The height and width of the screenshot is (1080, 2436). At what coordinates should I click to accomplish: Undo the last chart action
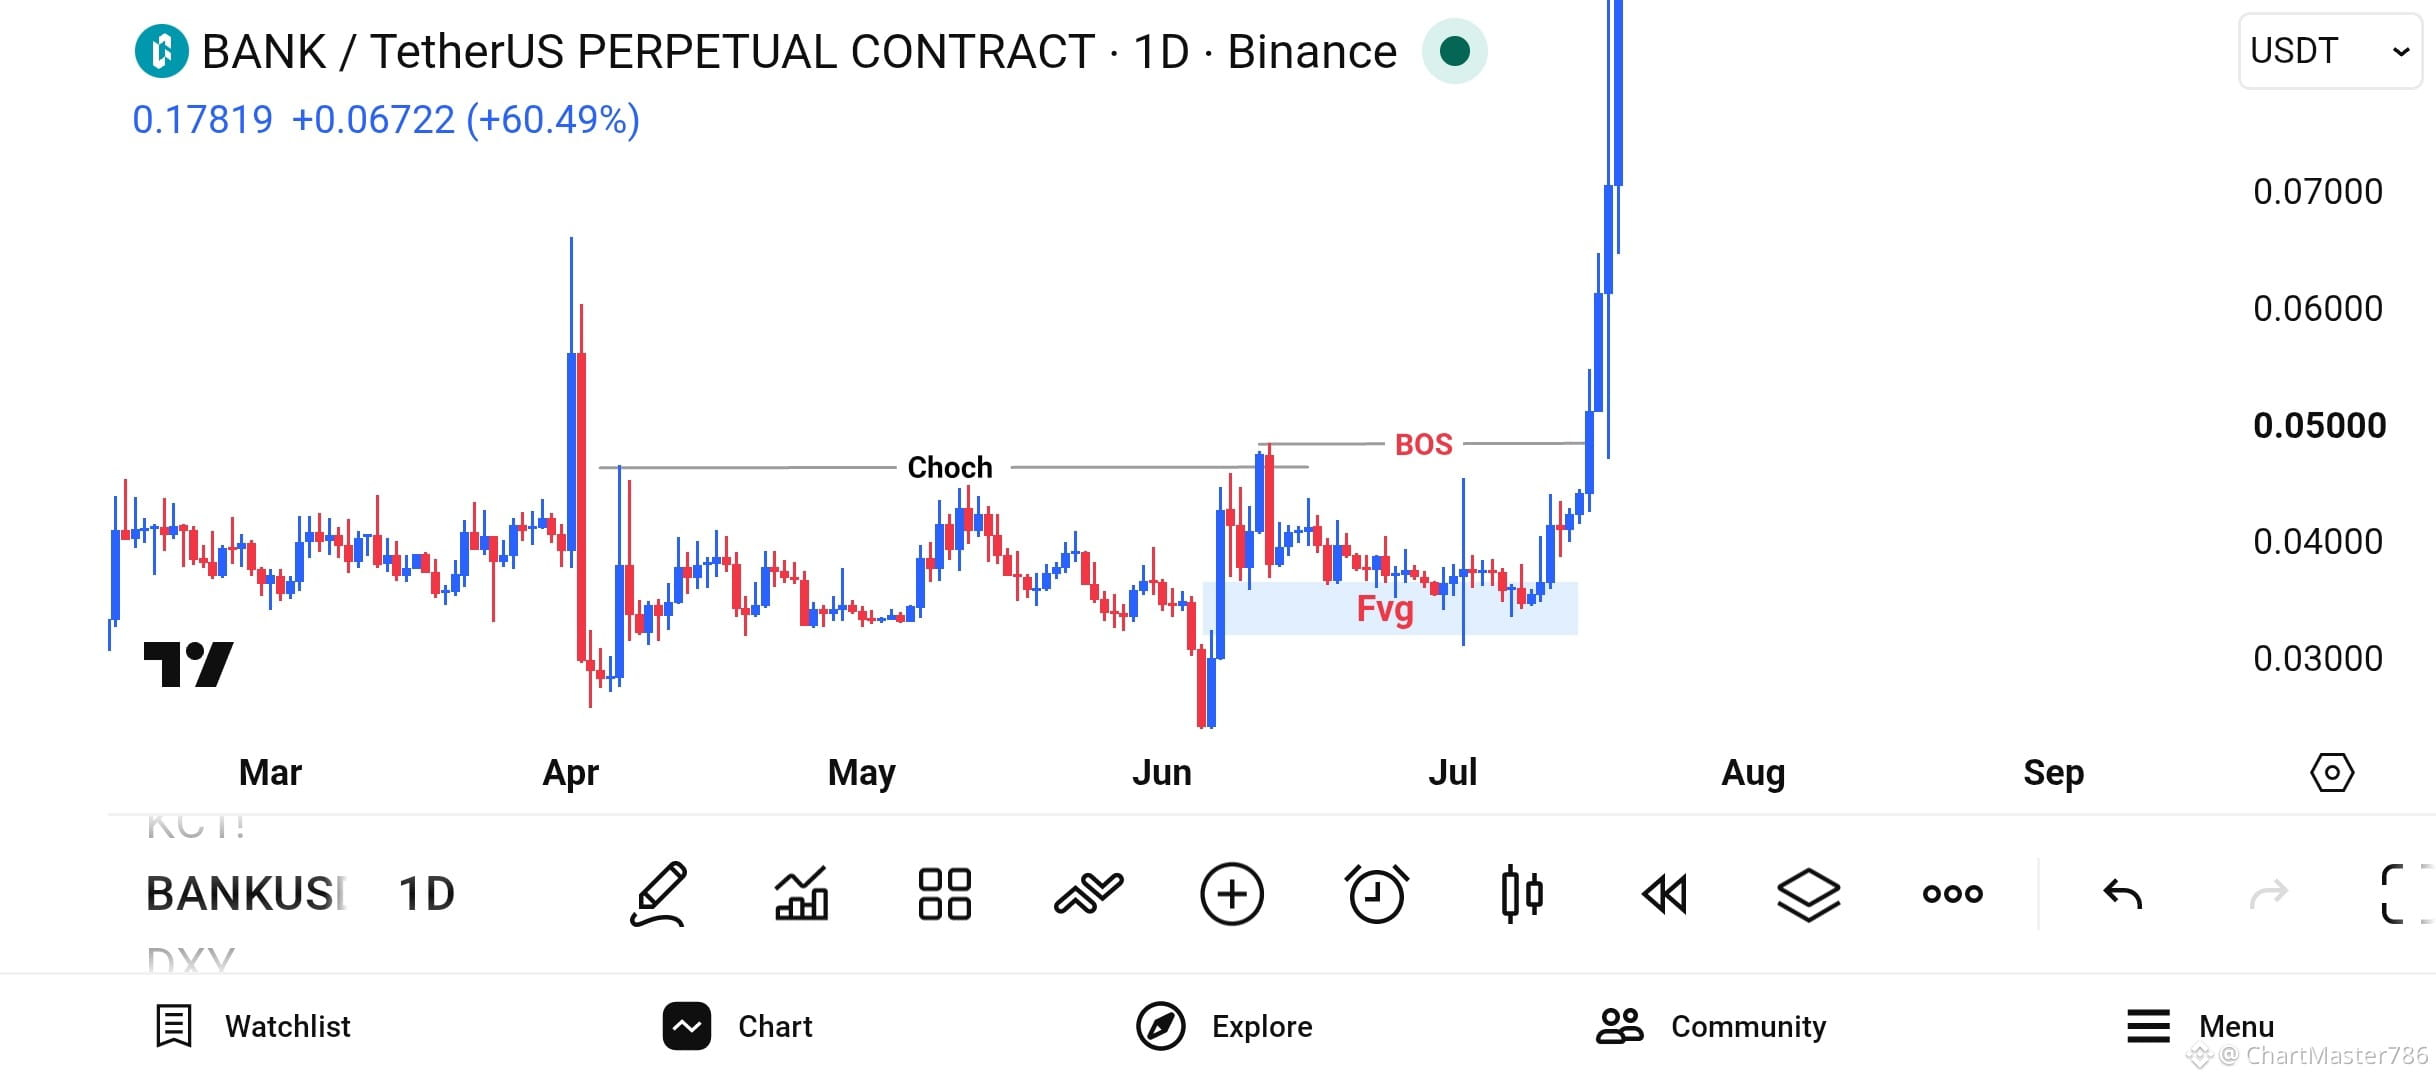pos(2122,893)
